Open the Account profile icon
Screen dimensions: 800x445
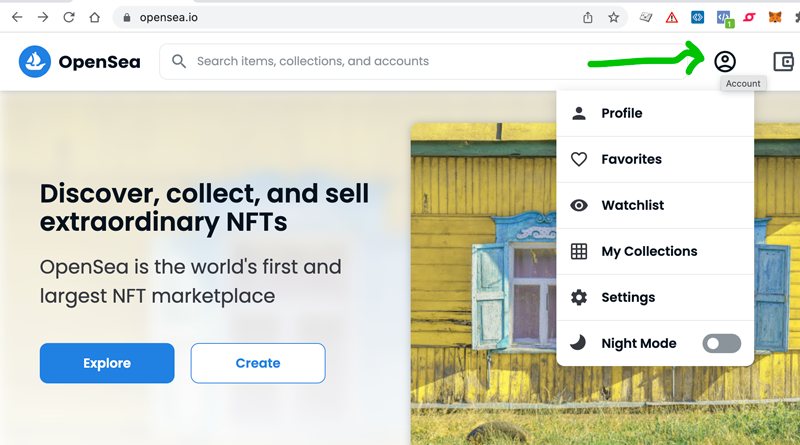click(724, 62)
